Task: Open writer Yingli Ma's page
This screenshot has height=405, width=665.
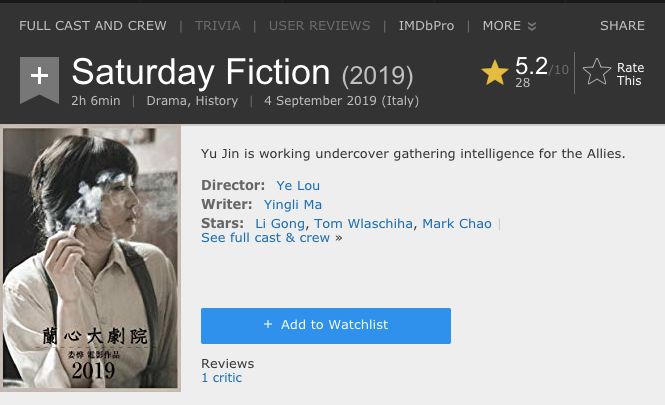Action: click(x=292, y=204)
